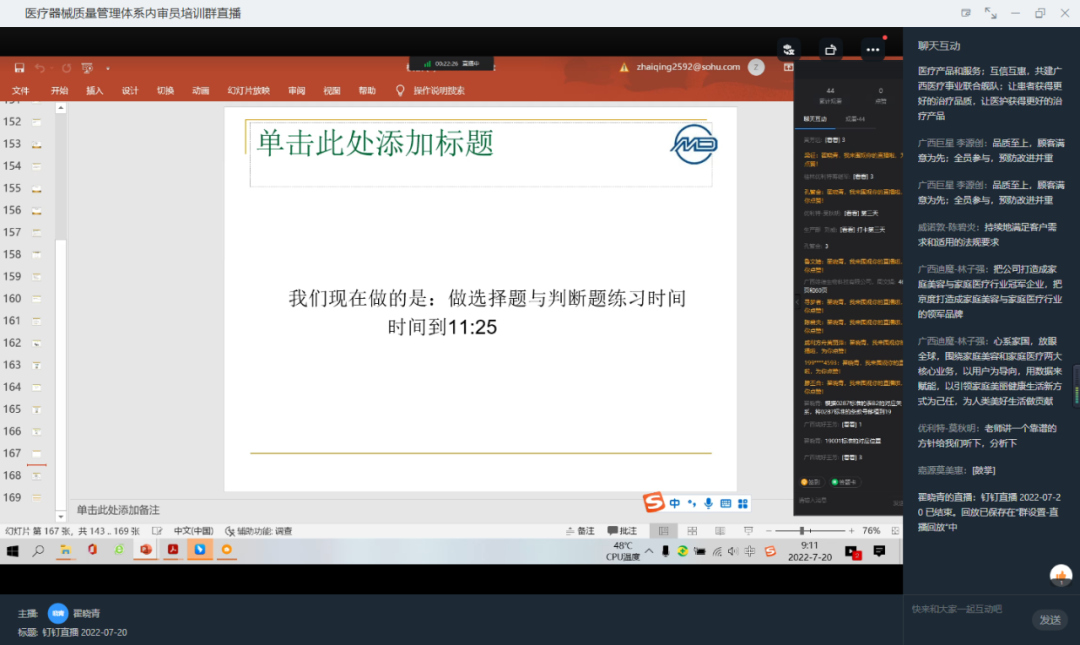Switch to the 开始 ribbon tab
This screenshot has width=1080, height=645.
tap(59, 90)
